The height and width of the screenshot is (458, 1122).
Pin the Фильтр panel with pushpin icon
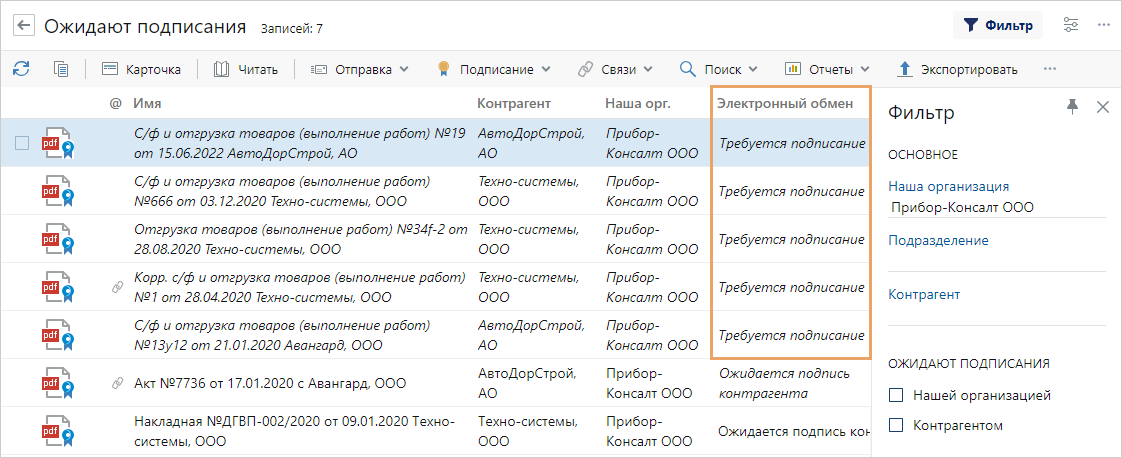[x=1072, y=107]
